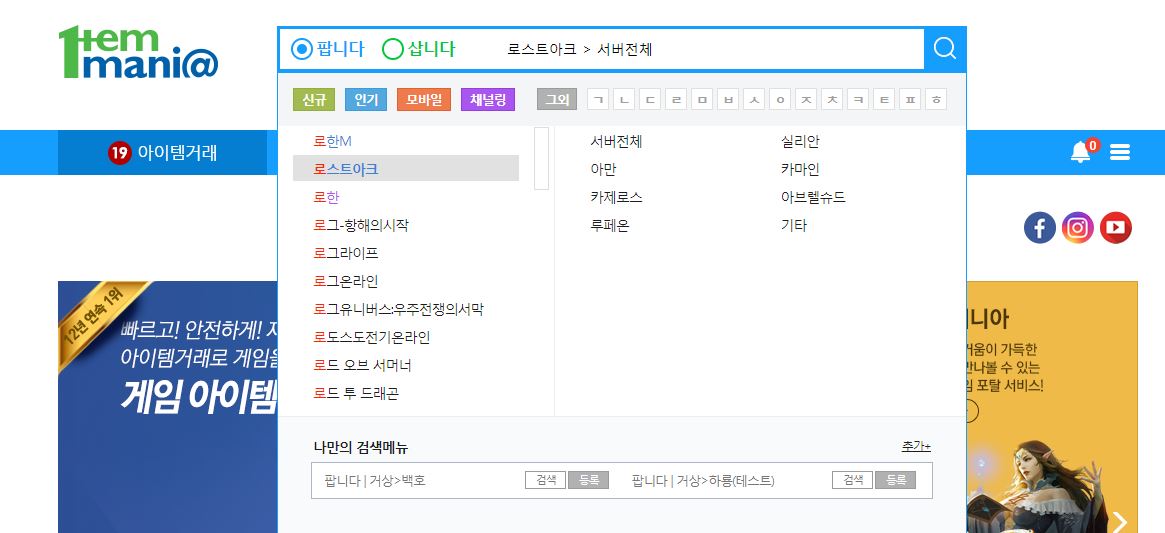This screenshot has height=533, width=1165.
Task: Select the 팝니다 radio button
Action: pos(302,49)
